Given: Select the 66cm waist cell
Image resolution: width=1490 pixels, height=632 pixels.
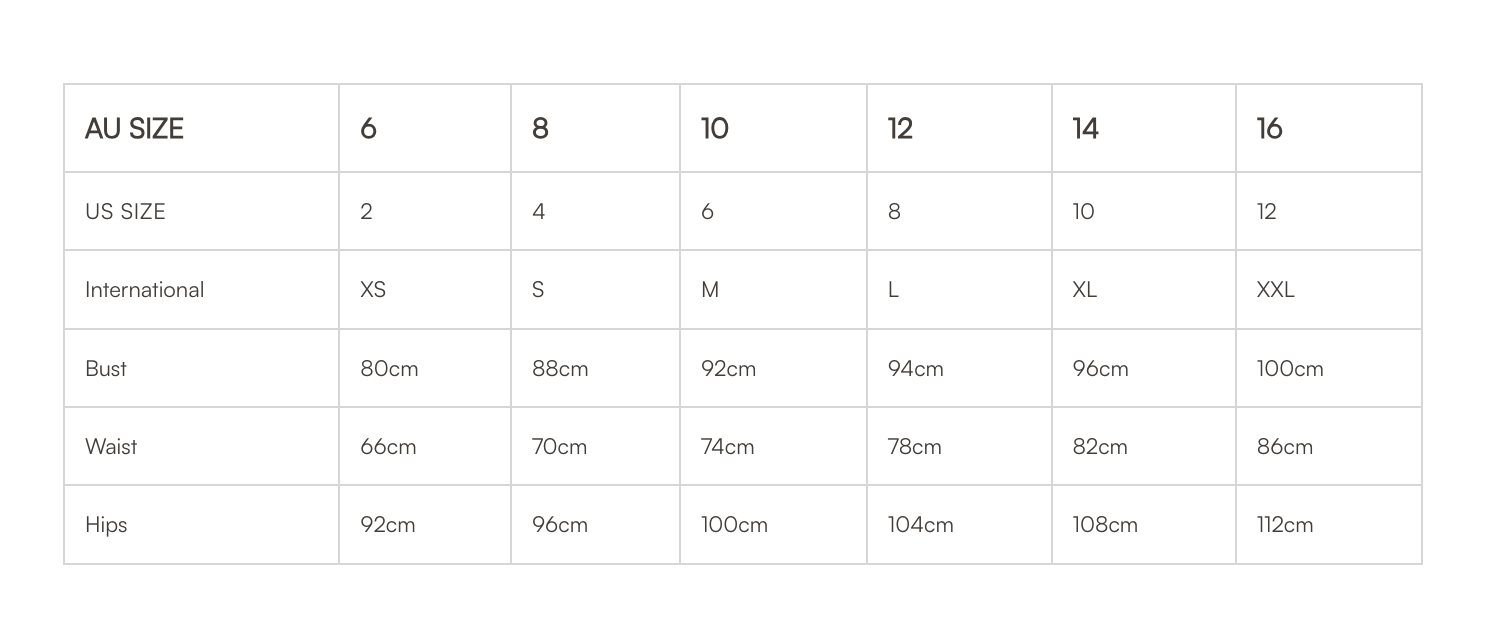Looking at the screenshot, I should 425,446.
